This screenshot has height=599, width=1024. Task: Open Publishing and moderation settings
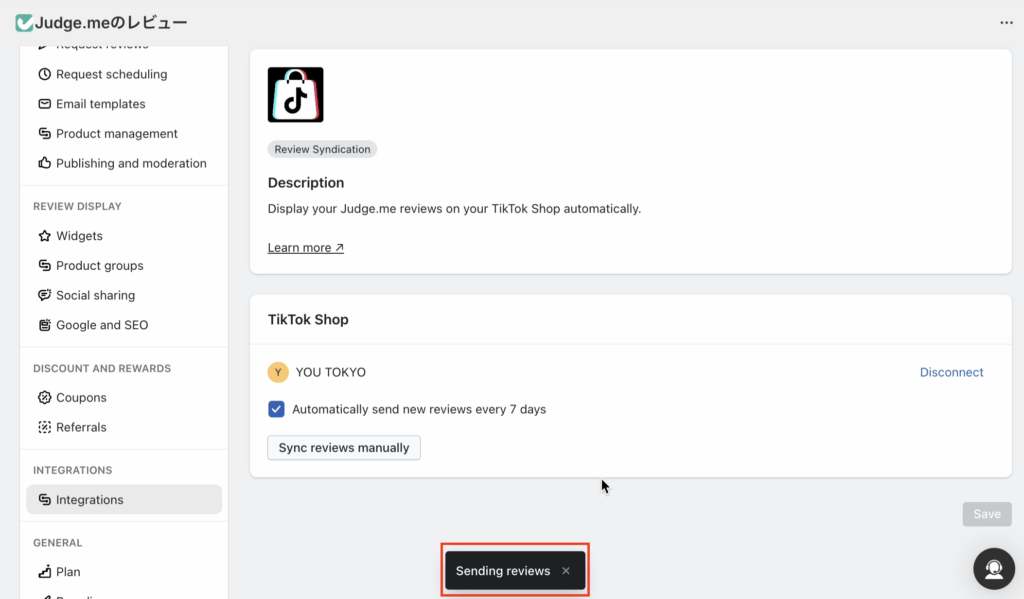pyautogui.click(x=131, y=163)
